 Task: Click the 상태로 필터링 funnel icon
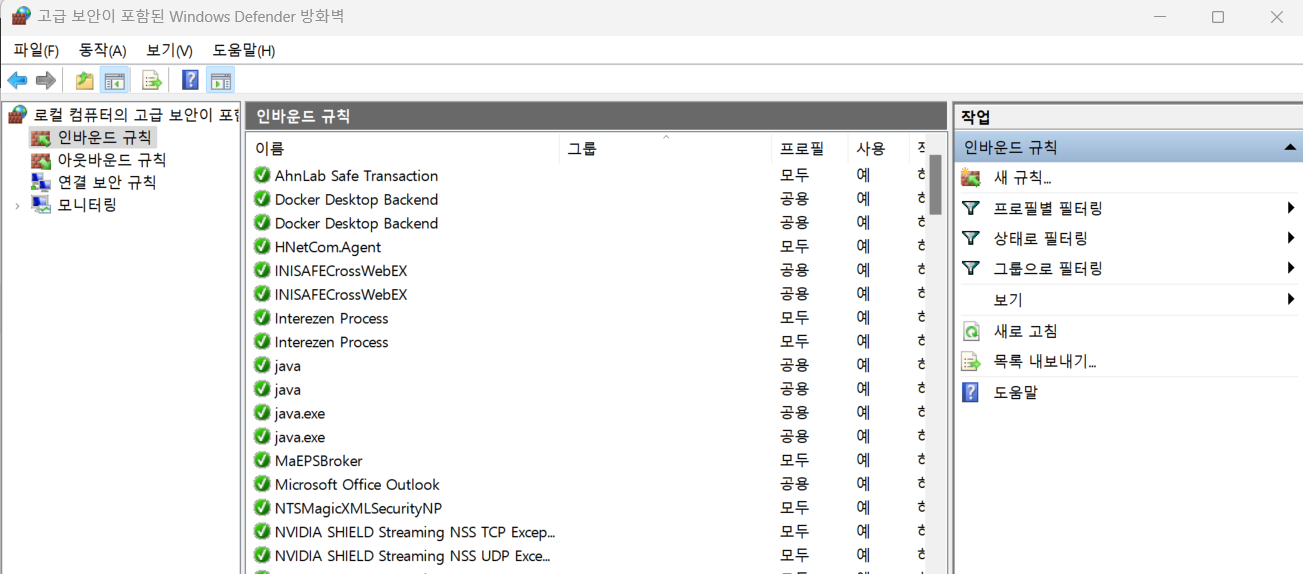click(971, 238)
